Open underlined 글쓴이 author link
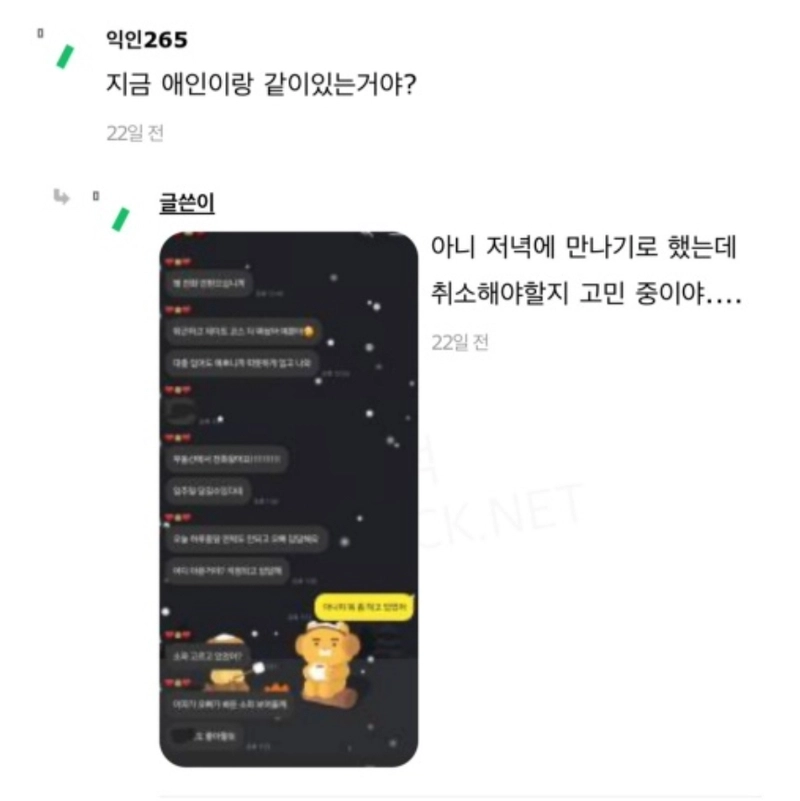Image resolution: width=800 pixels, height=801 pixels. click(x=186, y=202)
